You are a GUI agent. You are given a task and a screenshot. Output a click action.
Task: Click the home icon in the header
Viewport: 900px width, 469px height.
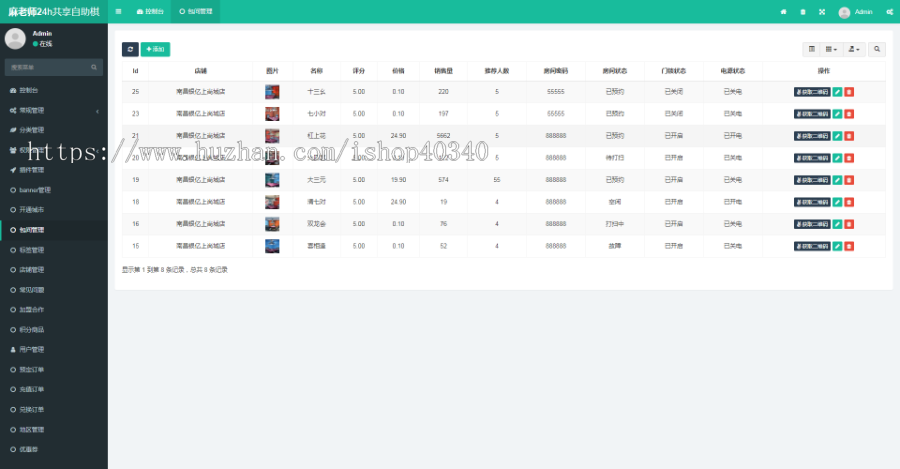point(783,11)
